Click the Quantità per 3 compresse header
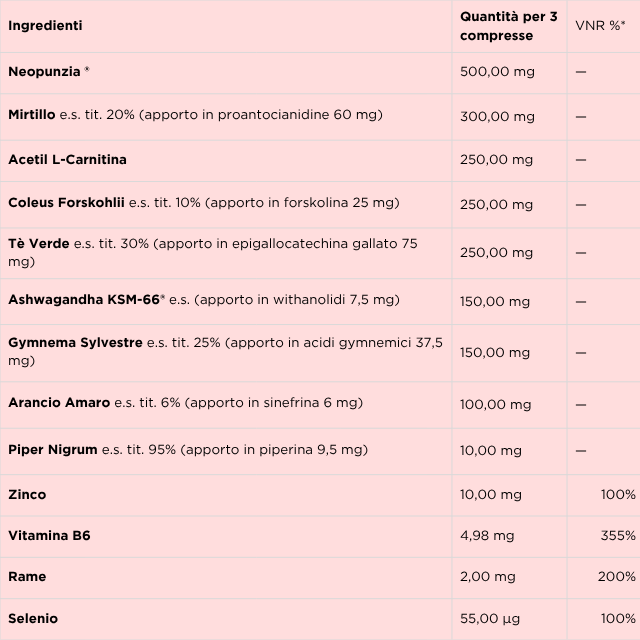 [508, 26]
